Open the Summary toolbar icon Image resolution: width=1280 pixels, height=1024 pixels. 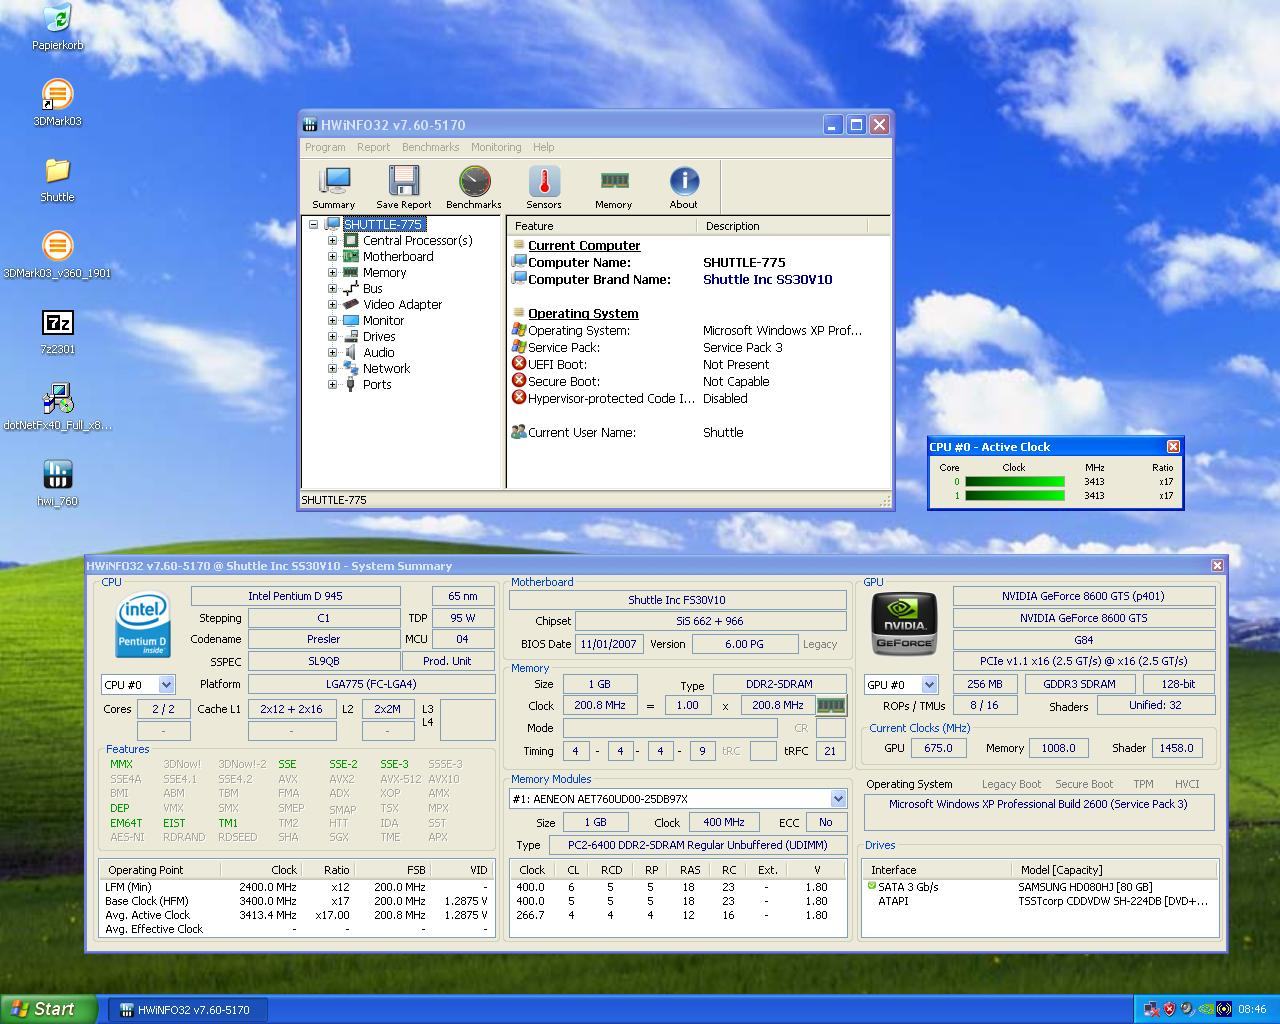click(x=333, y=187)
